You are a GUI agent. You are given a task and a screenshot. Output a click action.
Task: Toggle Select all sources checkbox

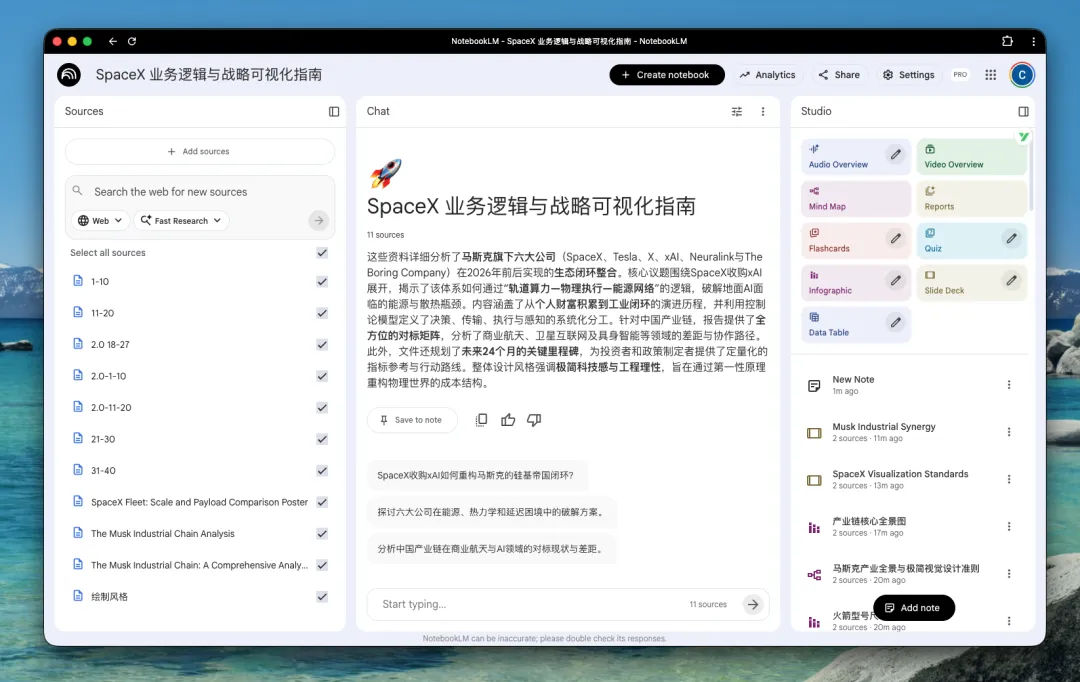[x=322, y=253]
